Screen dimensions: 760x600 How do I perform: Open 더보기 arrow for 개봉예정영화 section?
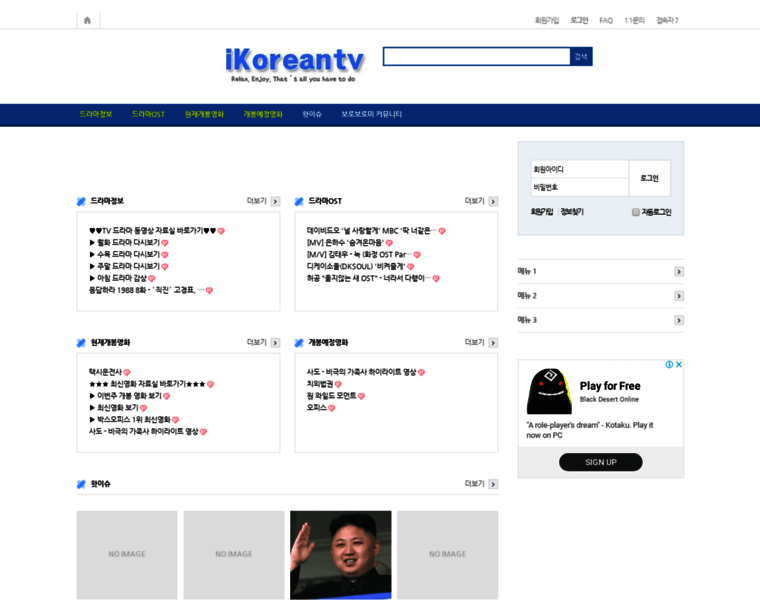pyautogui.click(x=493, y=343)
